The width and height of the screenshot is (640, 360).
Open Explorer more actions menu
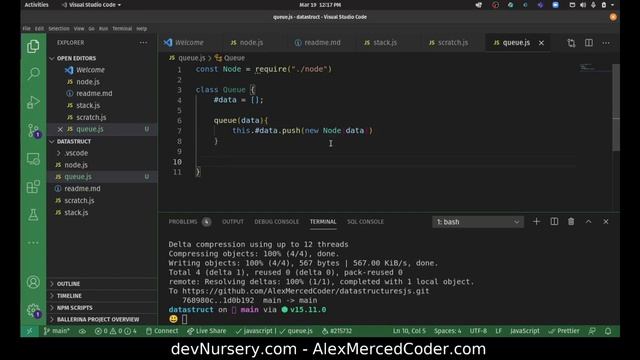(x=143, y=42)
